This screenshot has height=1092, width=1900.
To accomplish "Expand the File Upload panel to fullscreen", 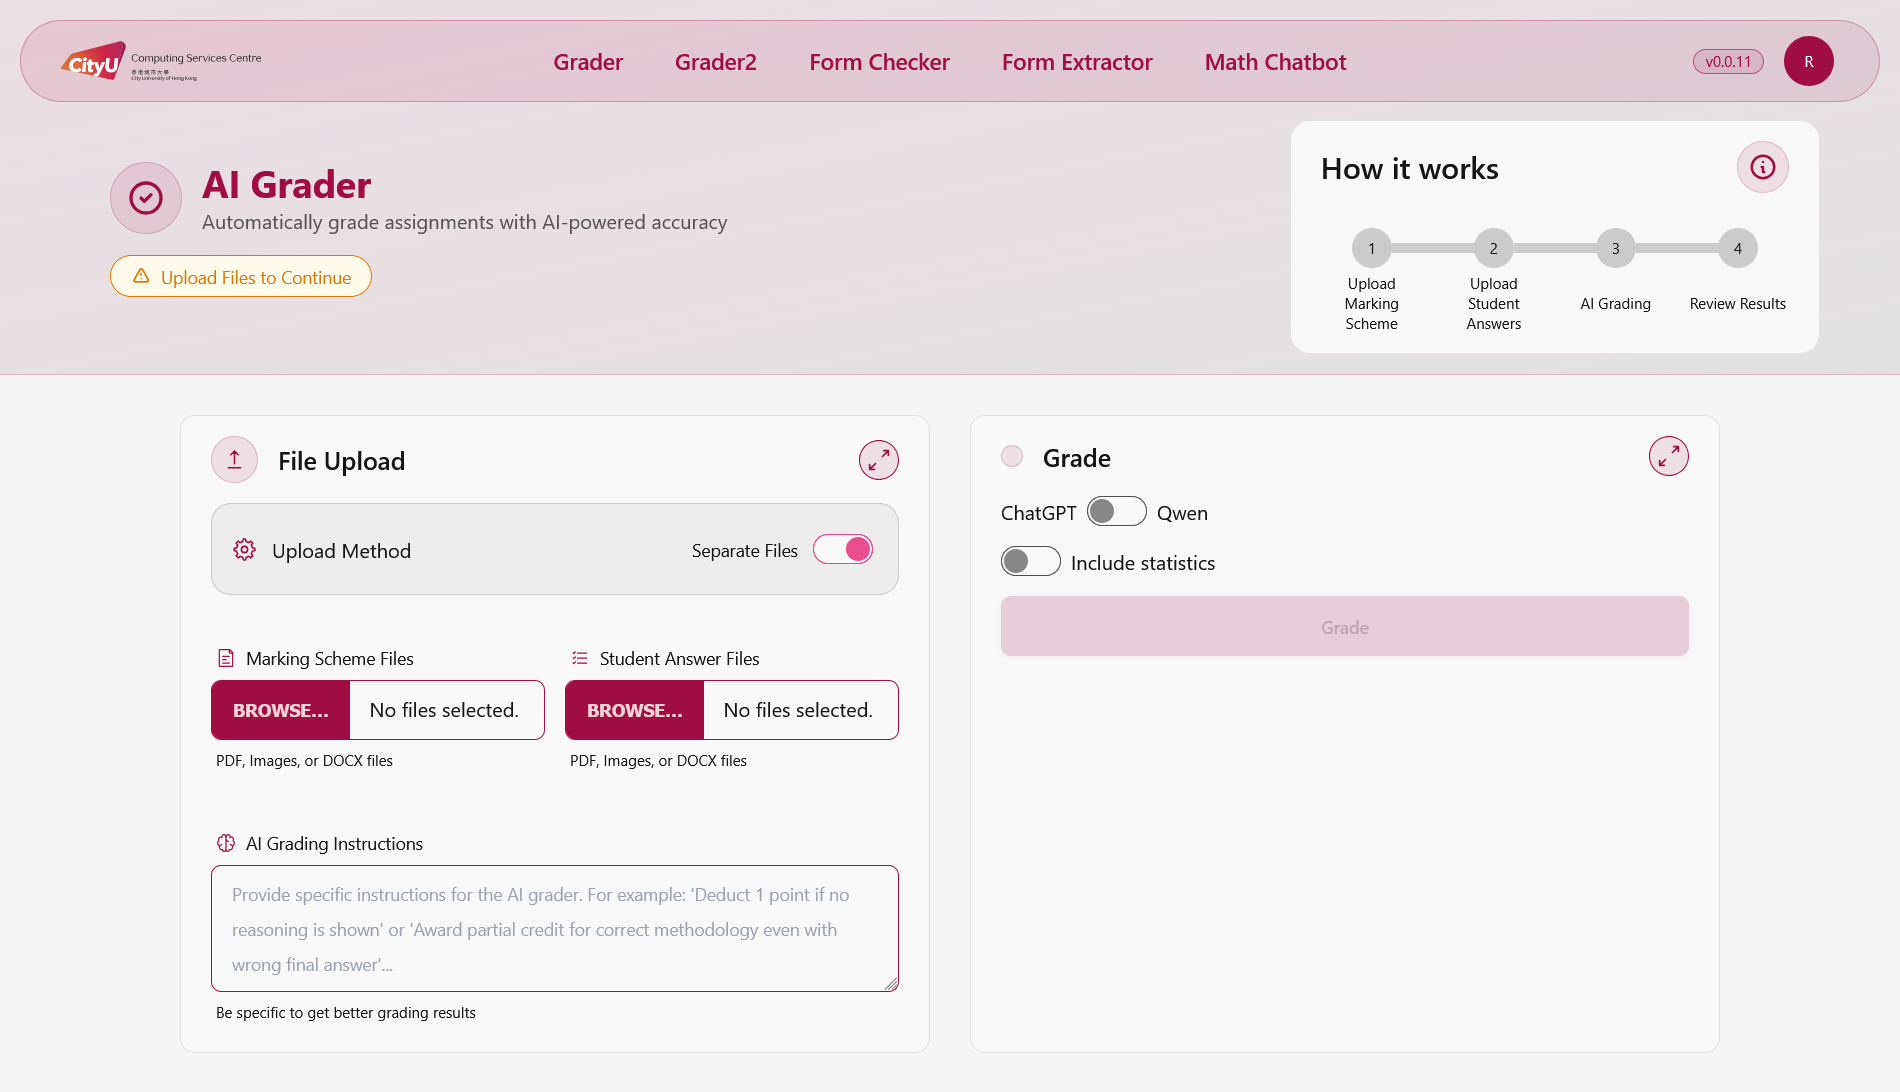I will [878, 460].
